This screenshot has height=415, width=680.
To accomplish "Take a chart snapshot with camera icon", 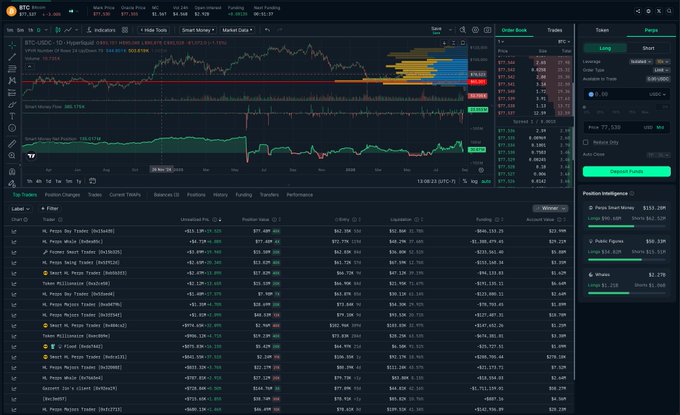I will (487, 30).
